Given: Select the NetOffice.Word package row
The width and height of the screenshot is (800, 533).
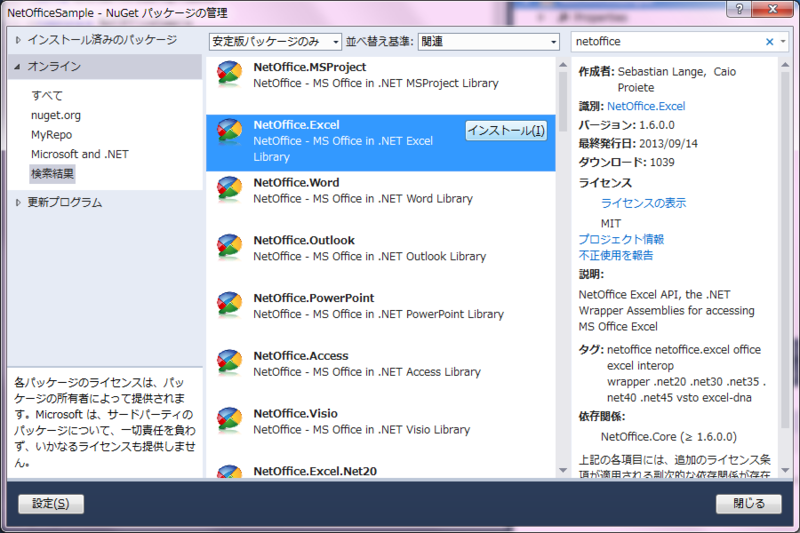Looking at the screenshot, I should pos(381,201).
